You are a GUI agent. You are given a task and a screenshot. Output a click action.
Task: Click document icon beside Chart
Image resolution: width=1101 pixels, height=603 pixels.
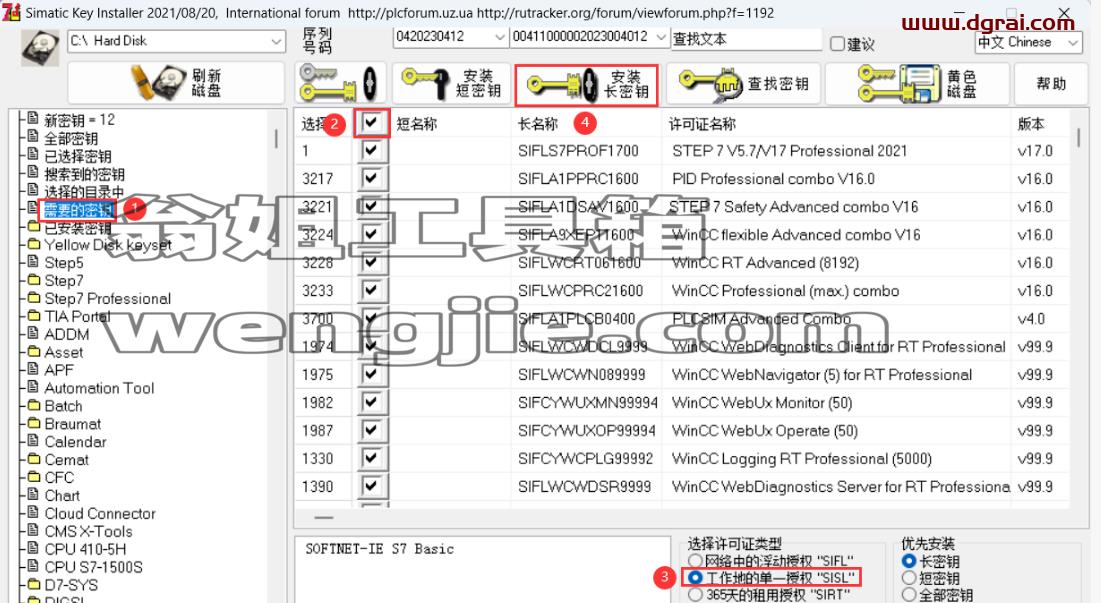(33, 494)
